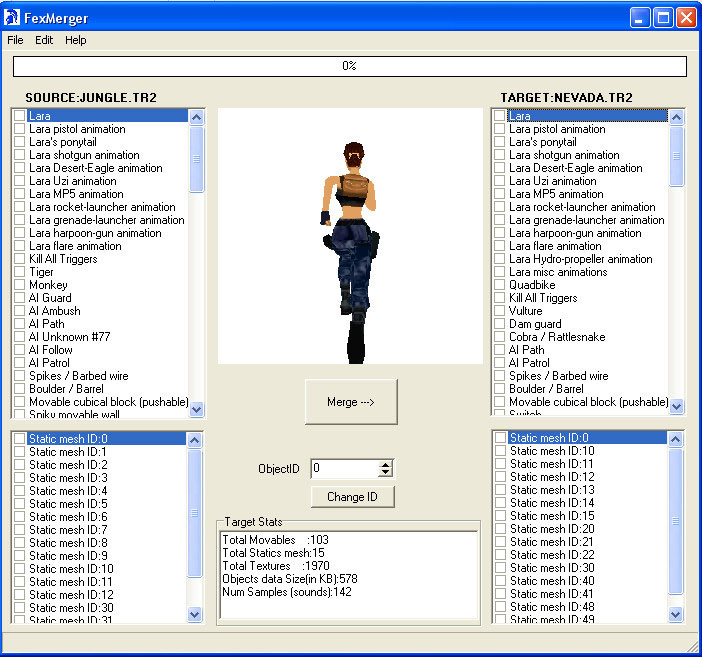Select source Spikes / Barbed wire item

point(79,376)
